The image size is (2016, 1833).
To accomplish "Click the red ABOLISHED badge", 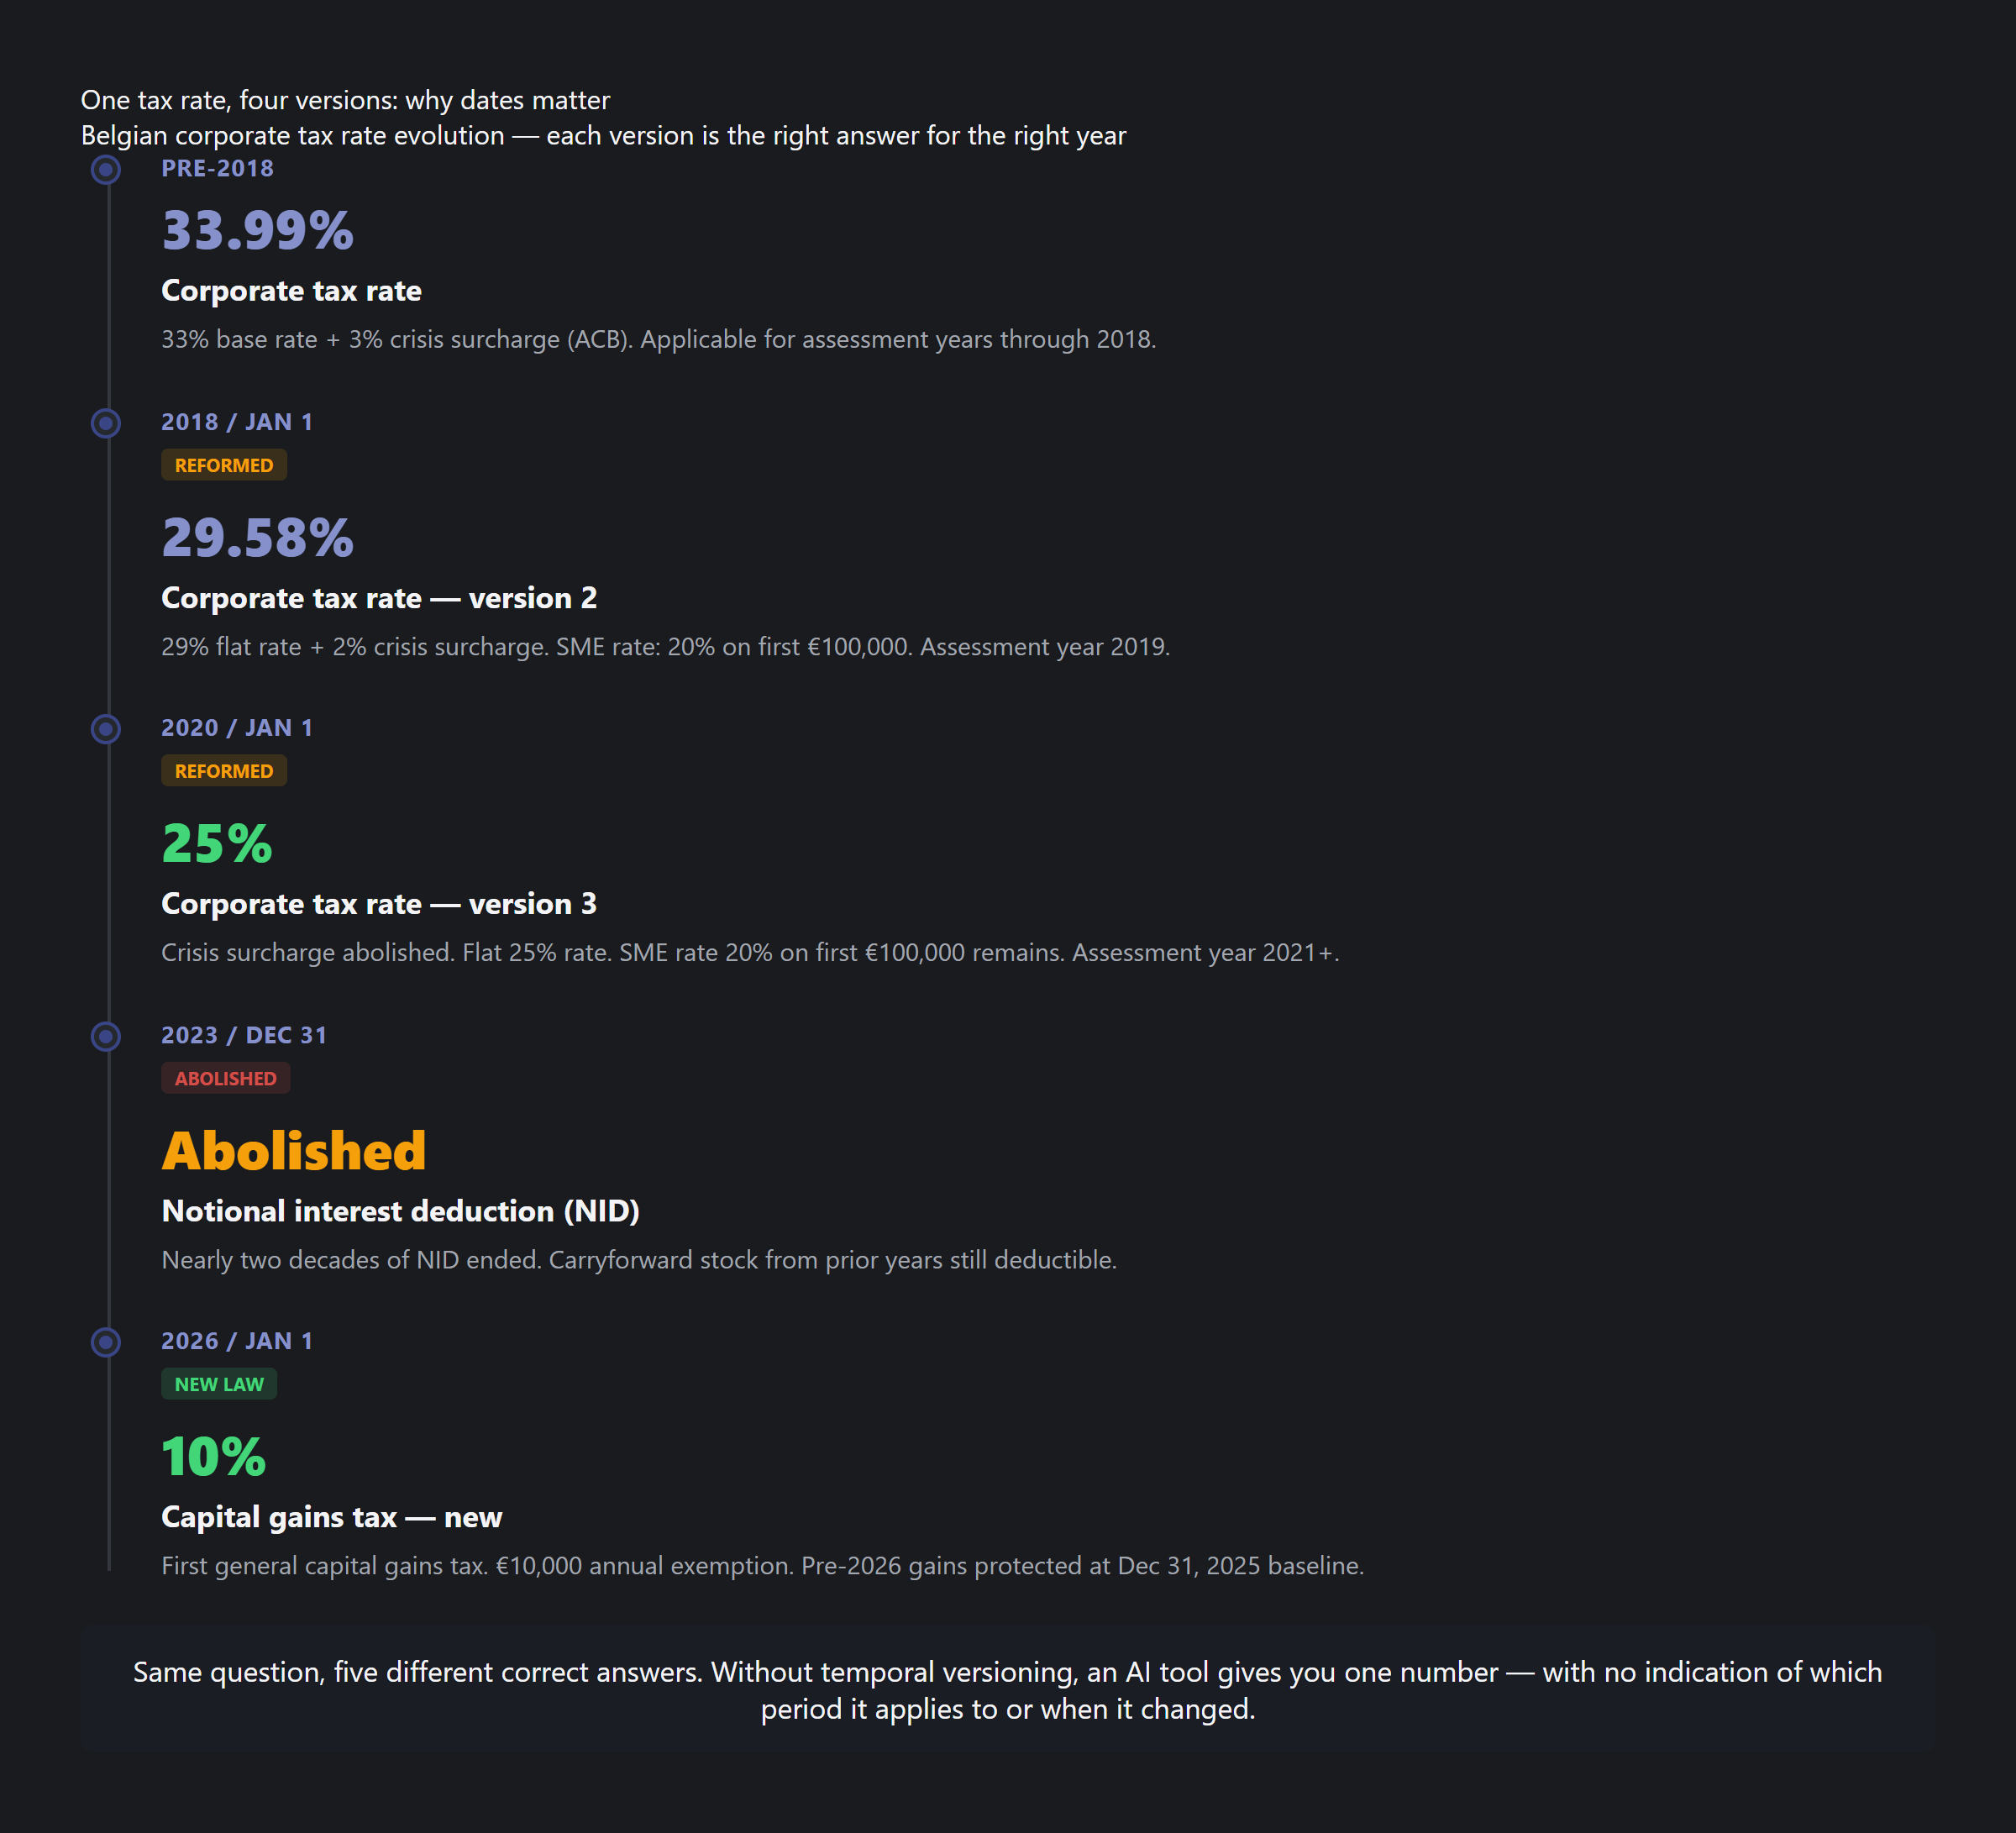I will (226, 1078).
